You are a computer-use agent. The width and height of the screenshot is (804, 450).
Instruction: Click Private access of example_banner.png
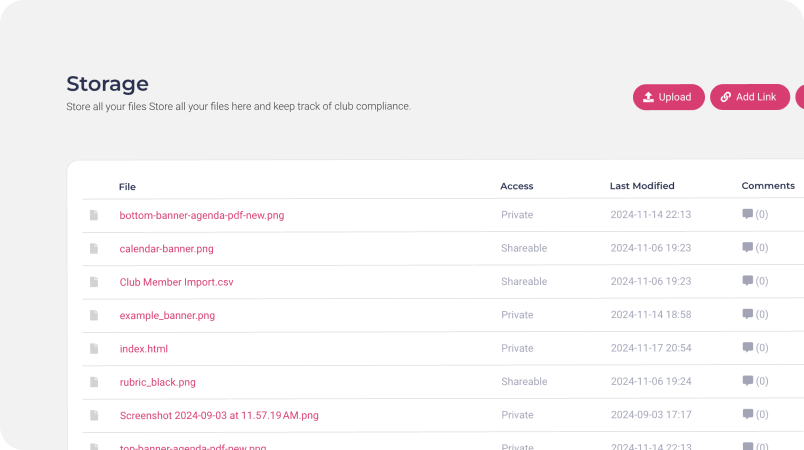[517, 315]
